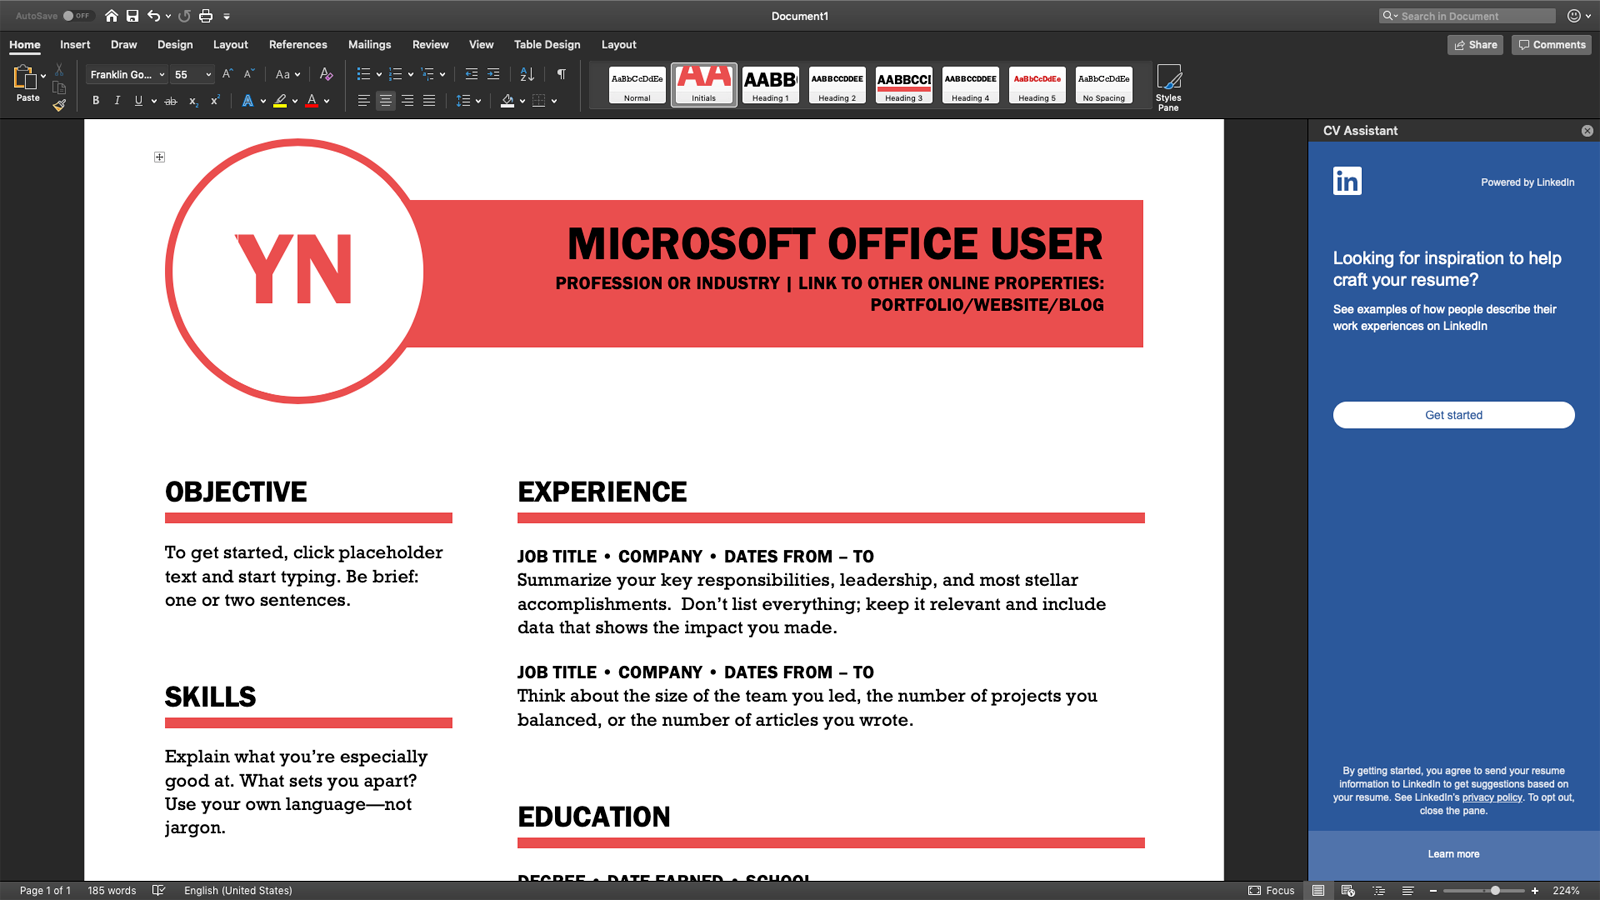Image resolution: width=1600 pixels, height=900 pixels.
Task: Adjust the zoom slider in status bar
Action: click(x=1495, y=890)
